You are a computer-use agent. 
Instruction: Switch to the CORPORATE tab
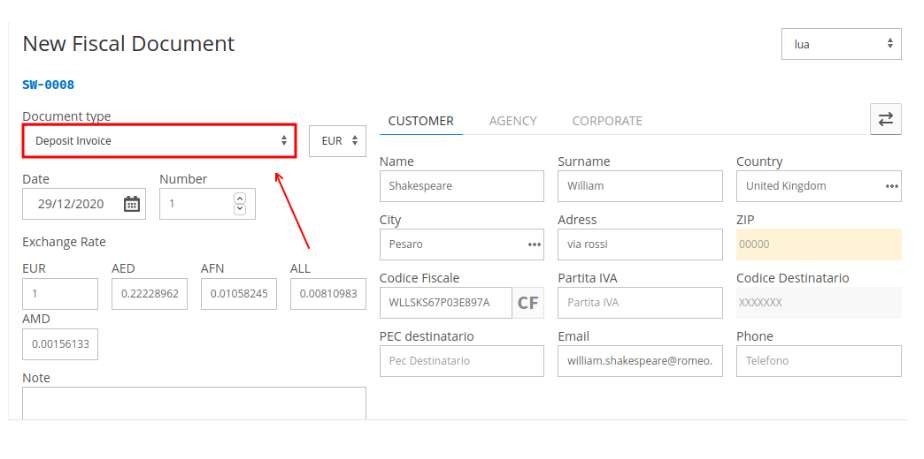click(x=607, y=121)
